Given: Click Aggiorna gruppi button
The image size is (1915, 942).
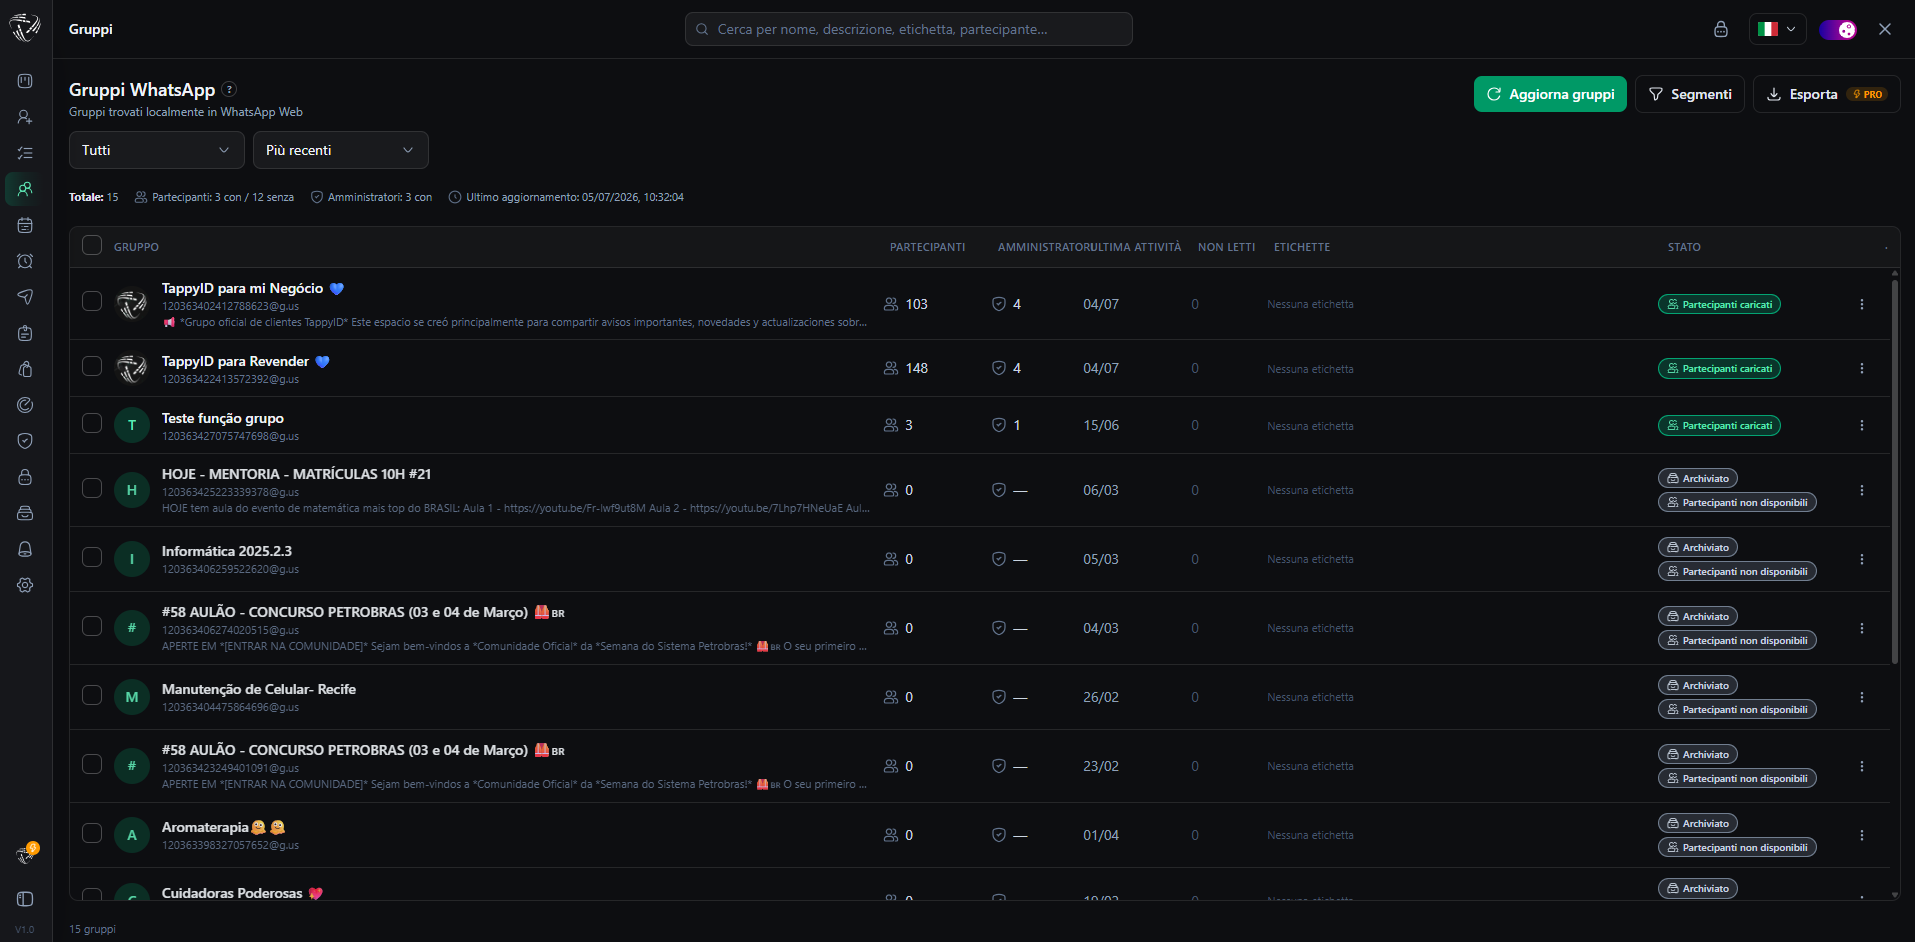Looking at the screenshot, I should coord(1550,94).
